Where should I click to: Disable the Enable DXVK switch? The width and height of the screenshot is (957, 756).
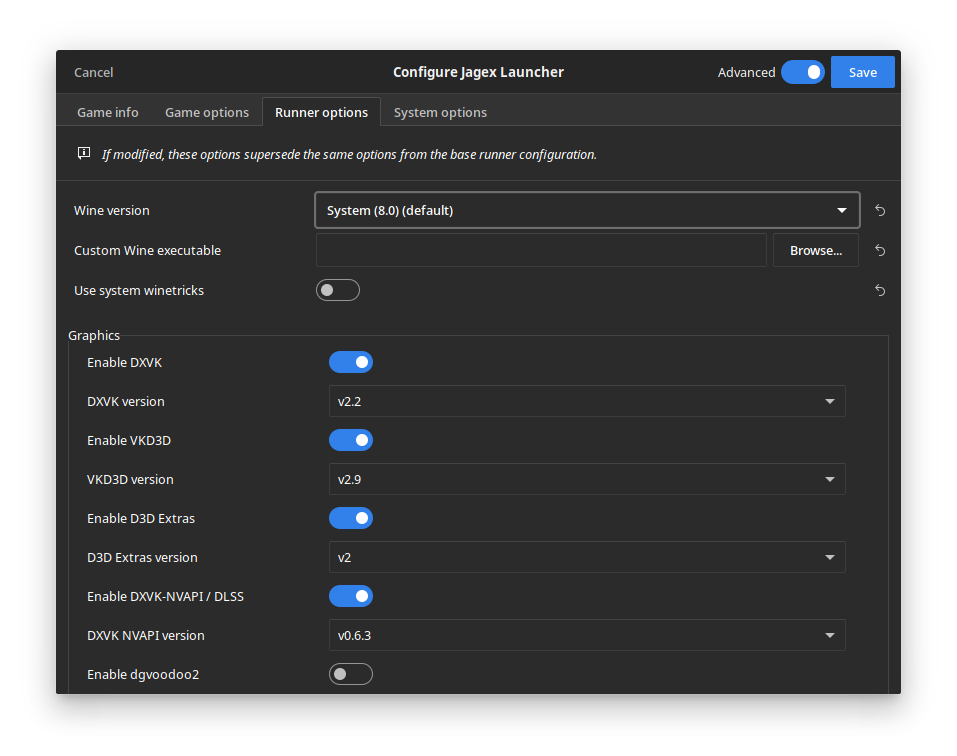click(x=351, y=362)
